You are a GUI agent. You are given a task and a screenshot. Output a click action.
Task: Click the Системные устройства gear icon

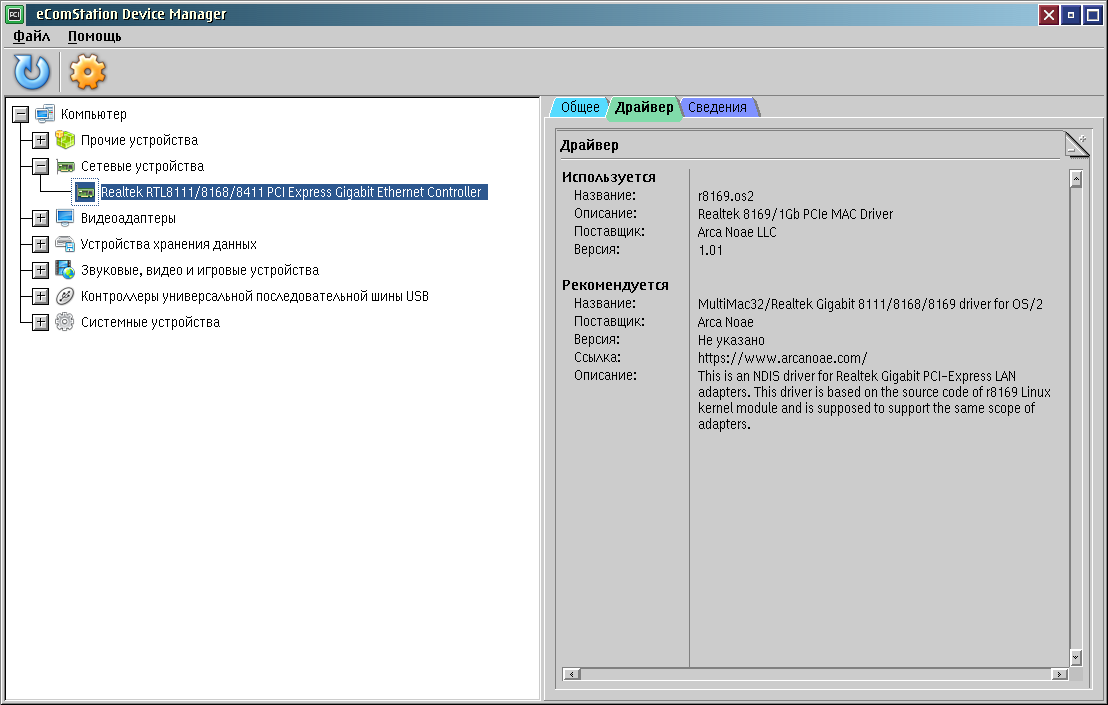click(x=65, y=322)
